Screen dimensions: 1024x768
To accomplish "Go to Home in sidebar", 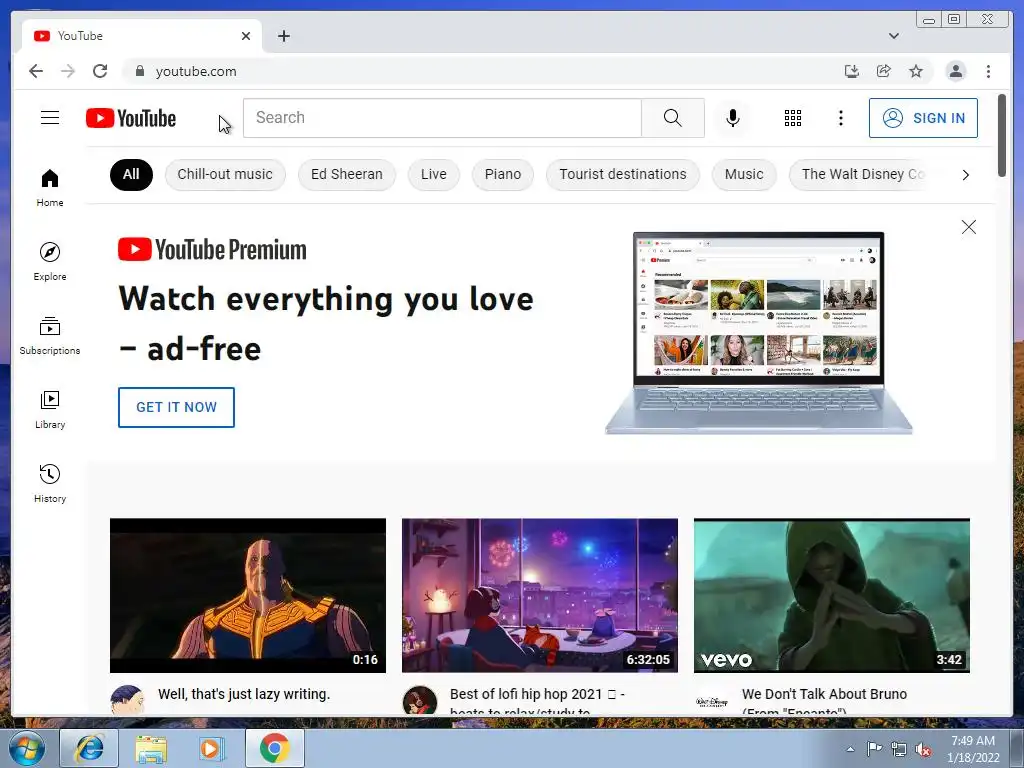I will [50, 188].
